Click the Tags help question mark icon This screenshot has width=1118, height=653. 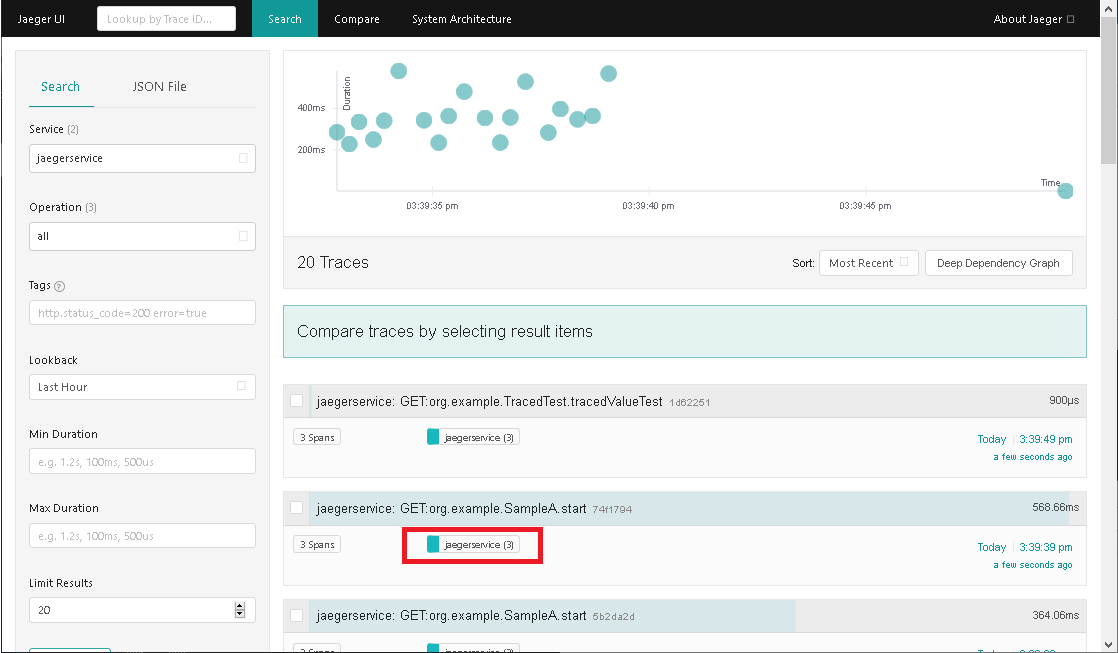[60, 286]
